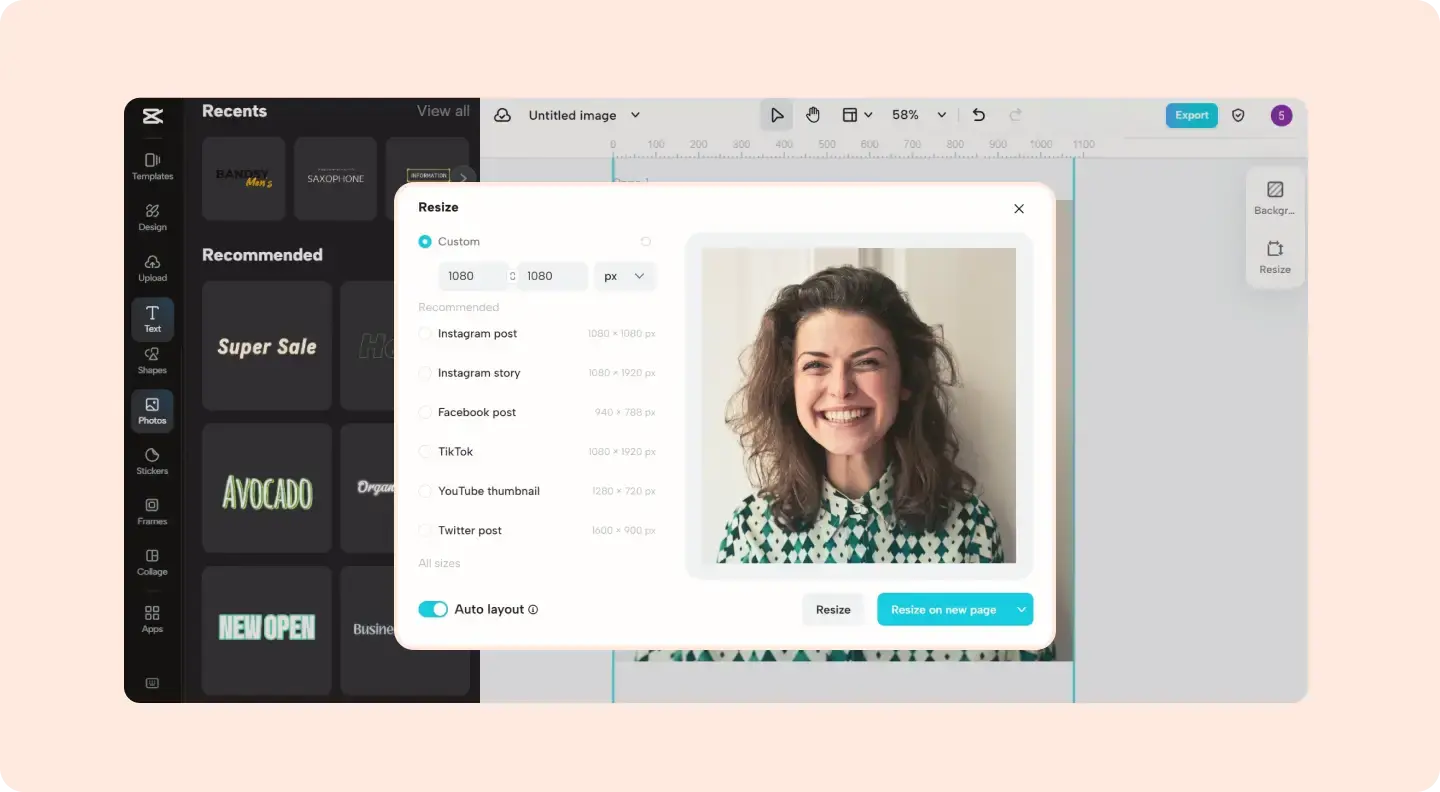Select the hand pan tool

(813, 115)
